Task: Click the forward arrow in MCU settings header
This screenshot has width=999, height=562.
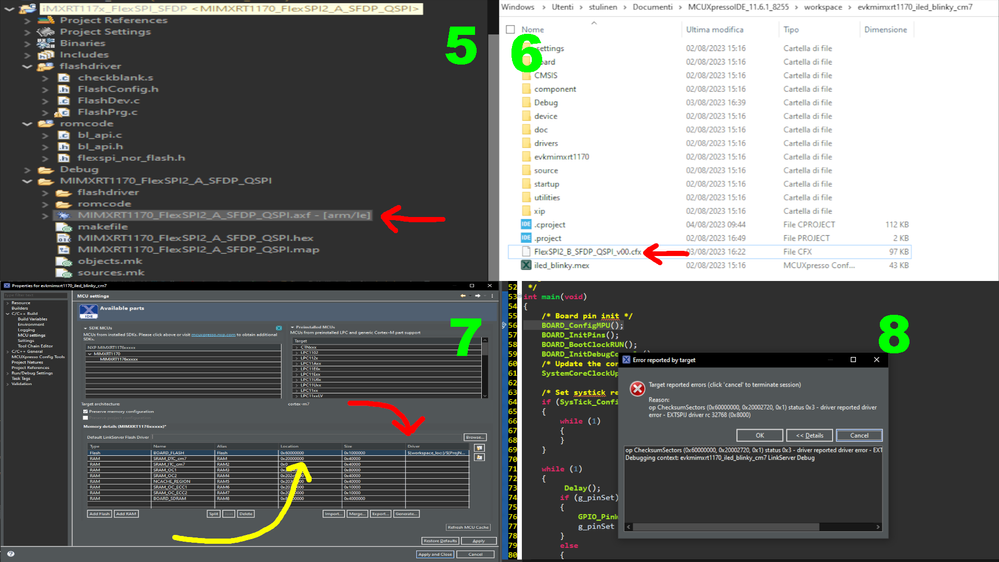Action: (477, 296)
